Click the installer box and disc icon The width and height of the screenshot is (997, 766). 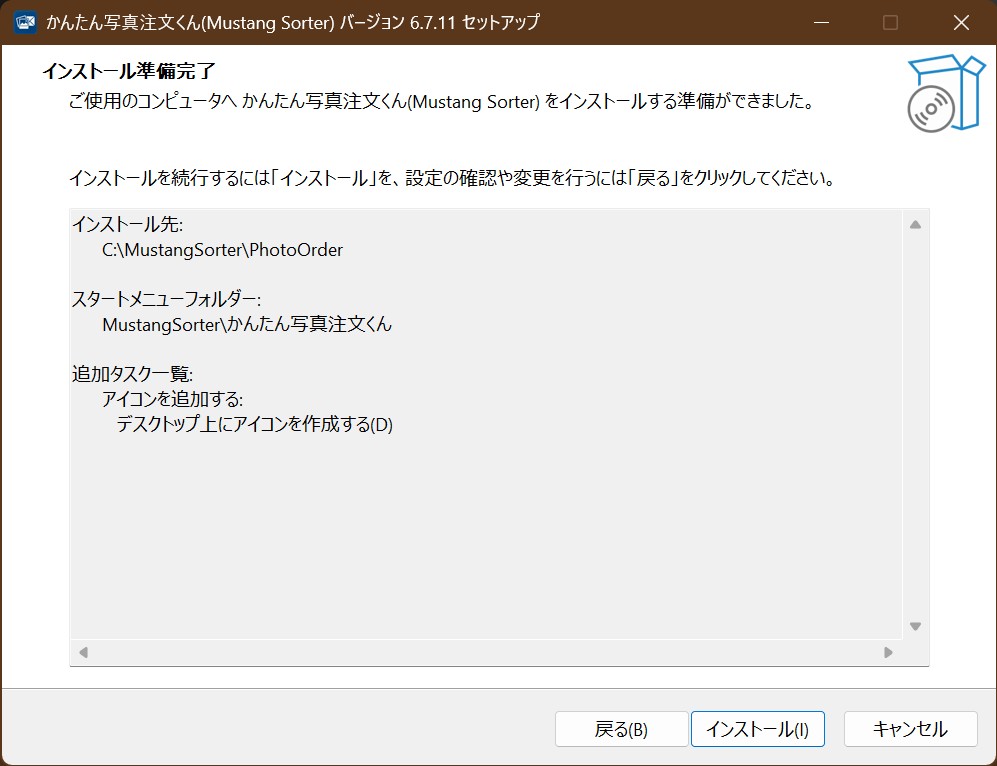point(945,93)
